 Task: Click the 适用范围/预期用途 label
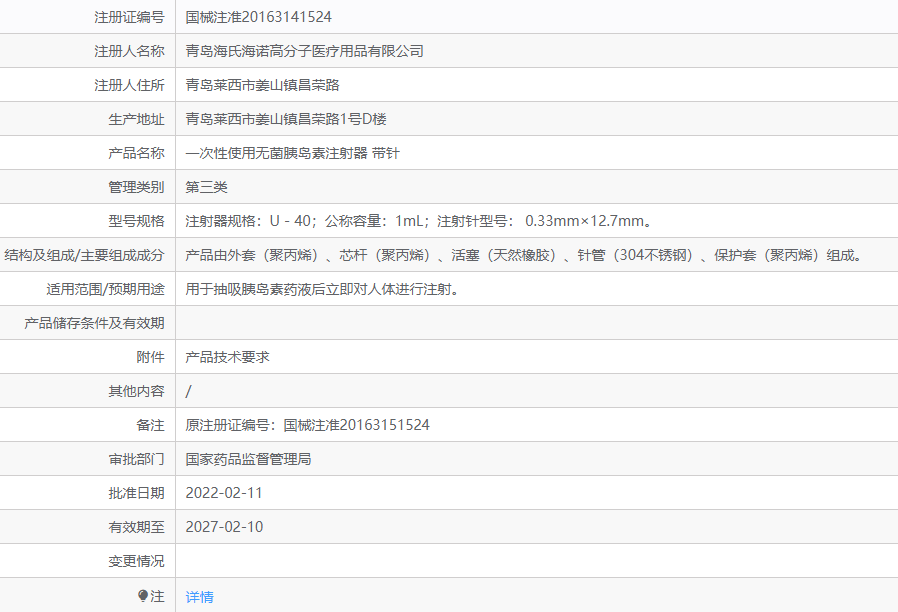point(105,289)
